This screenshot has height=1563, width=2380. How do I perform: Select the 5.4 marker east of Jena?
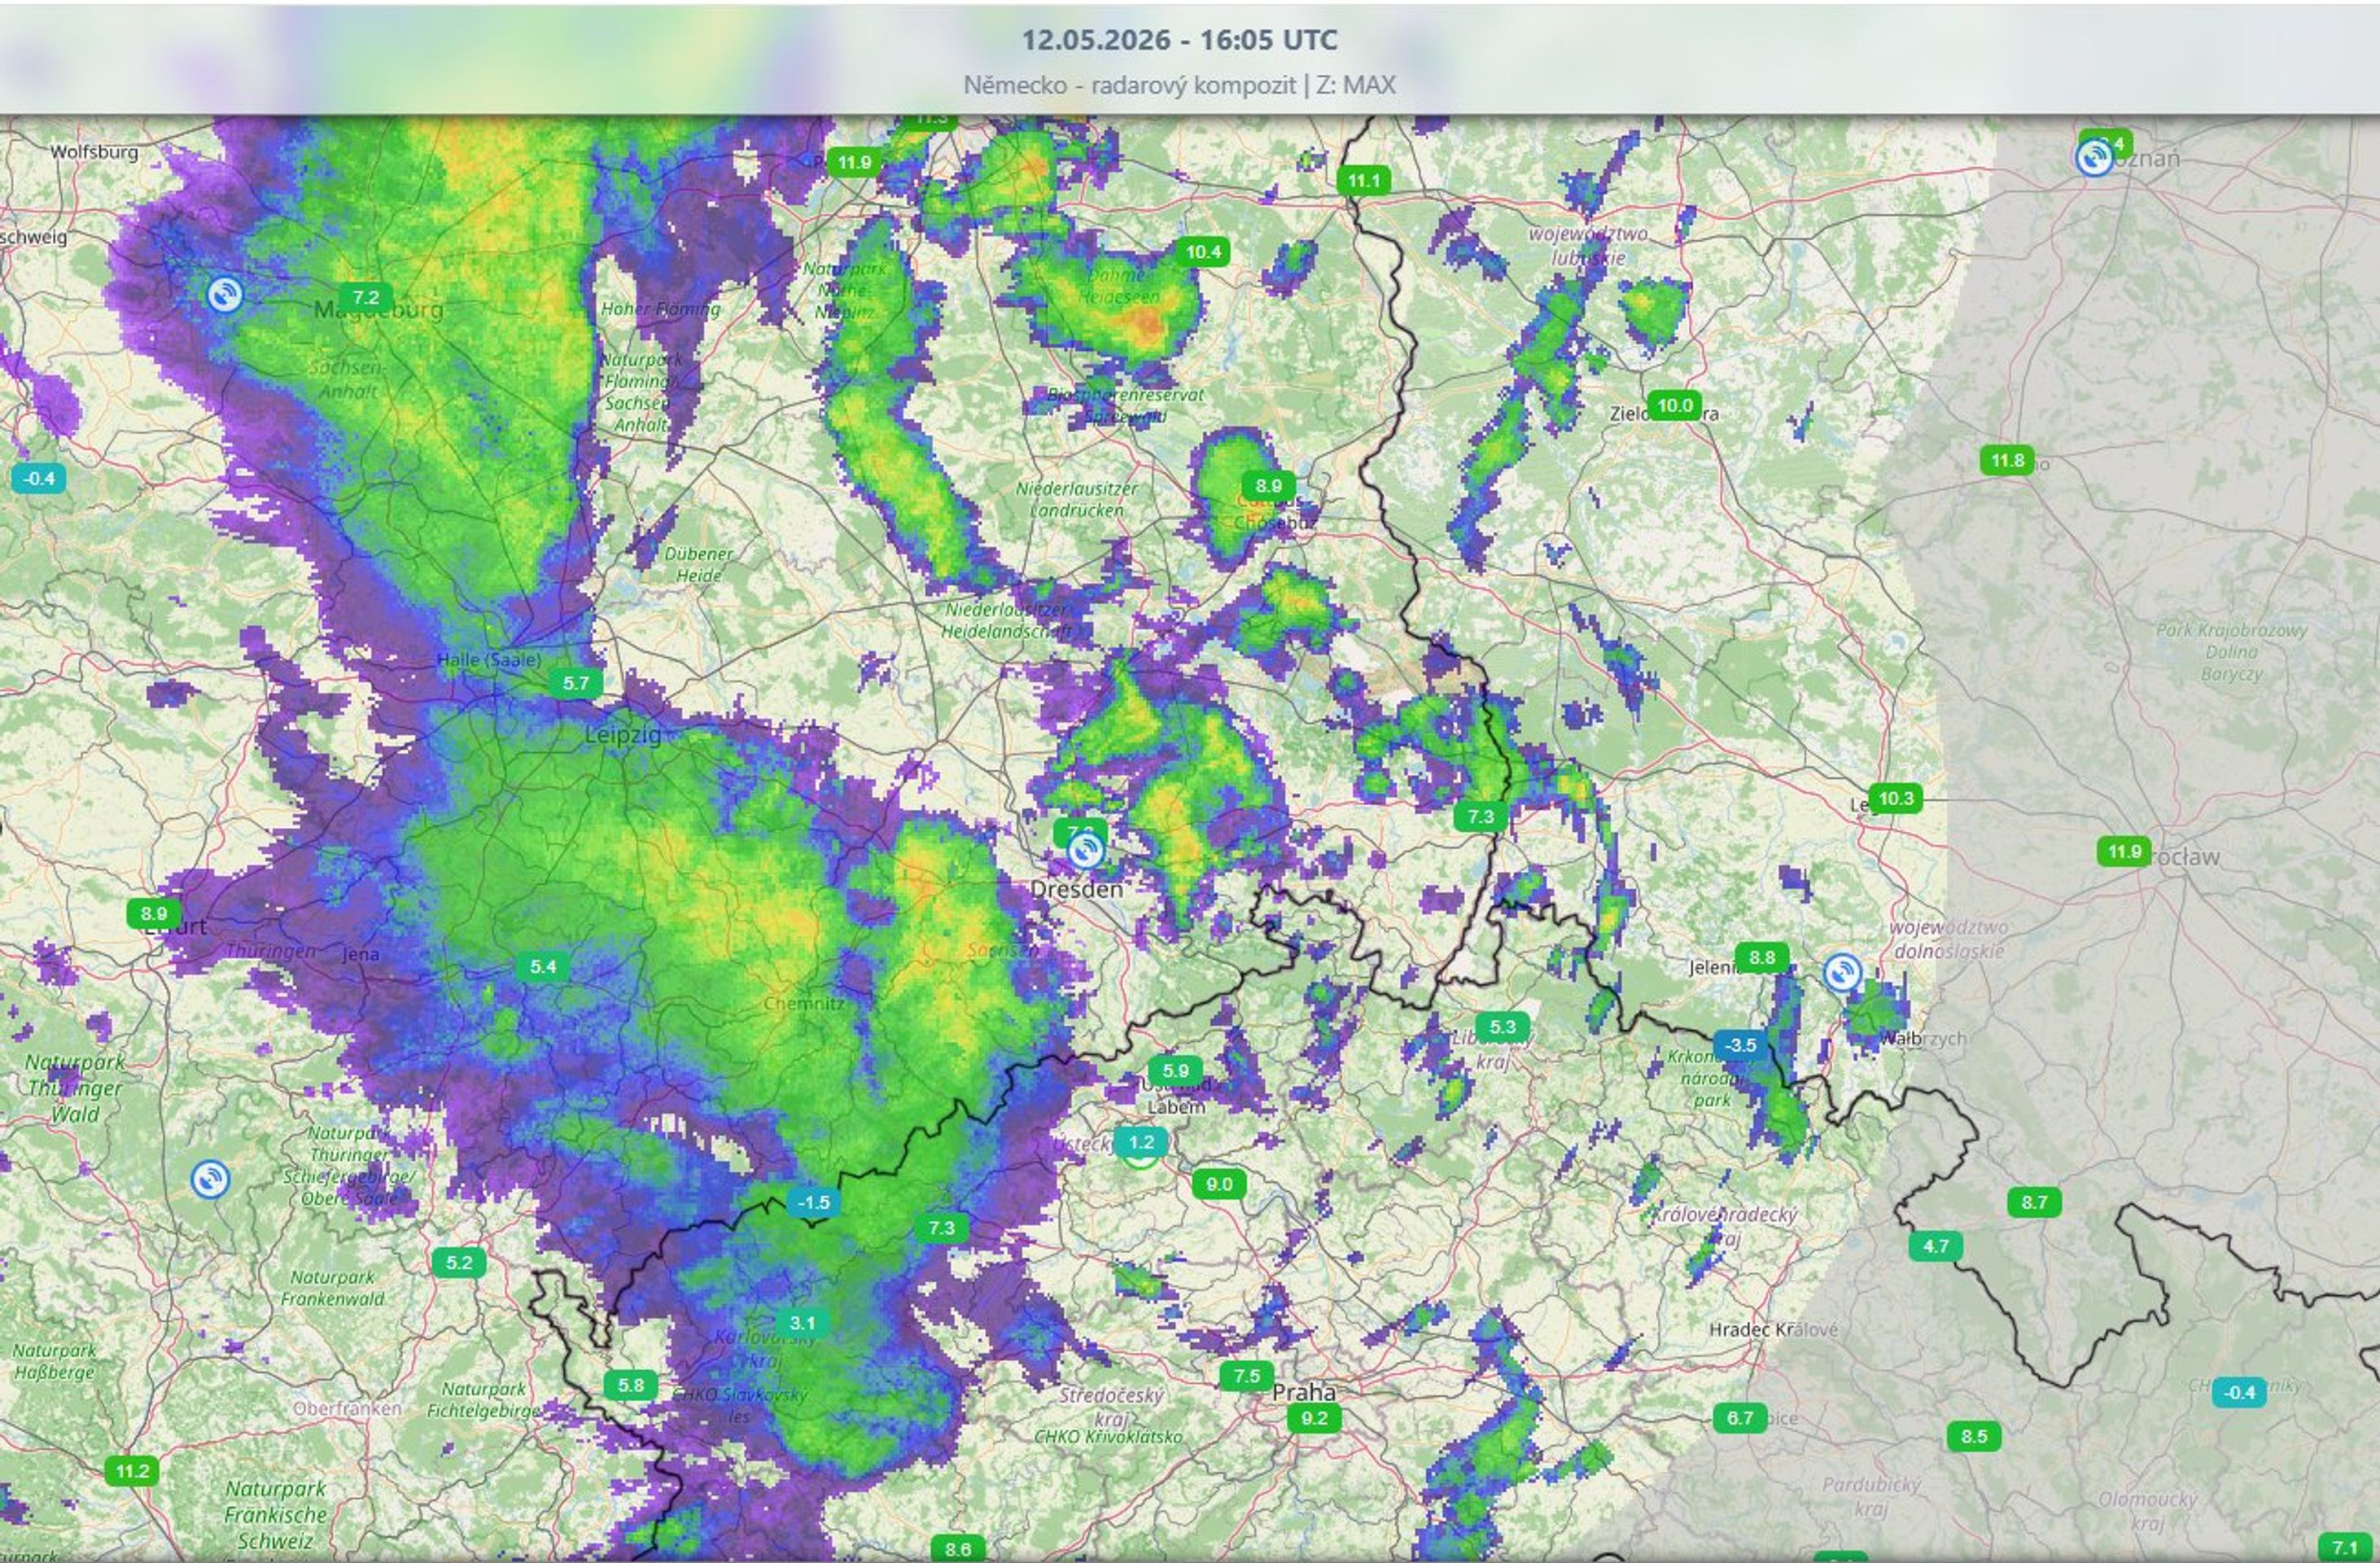tap(543, 966)
